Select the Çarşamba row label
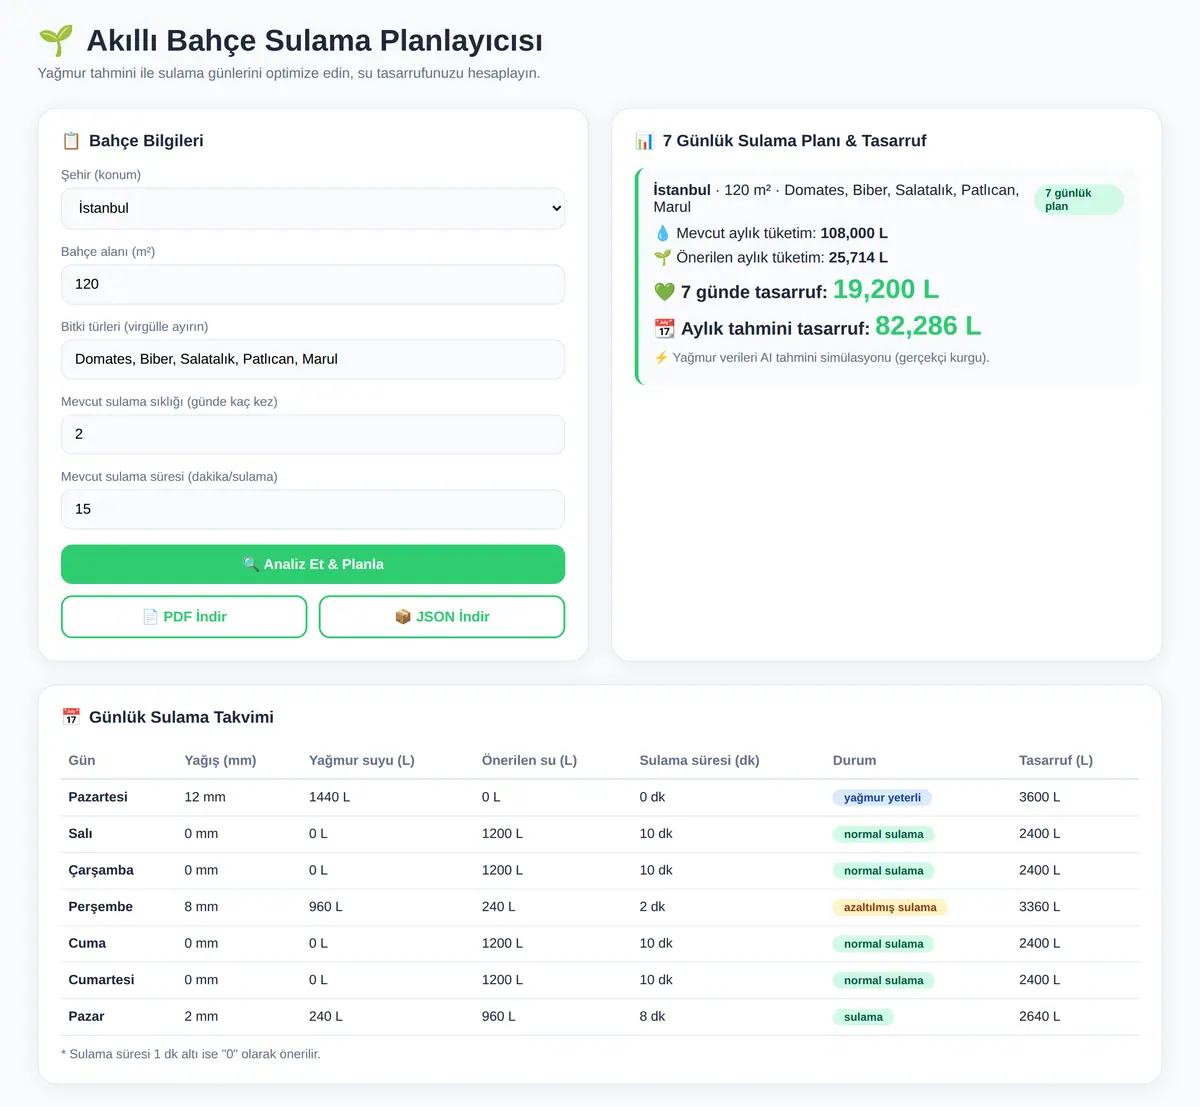Screen dimensions: 1200x1107 101,870
